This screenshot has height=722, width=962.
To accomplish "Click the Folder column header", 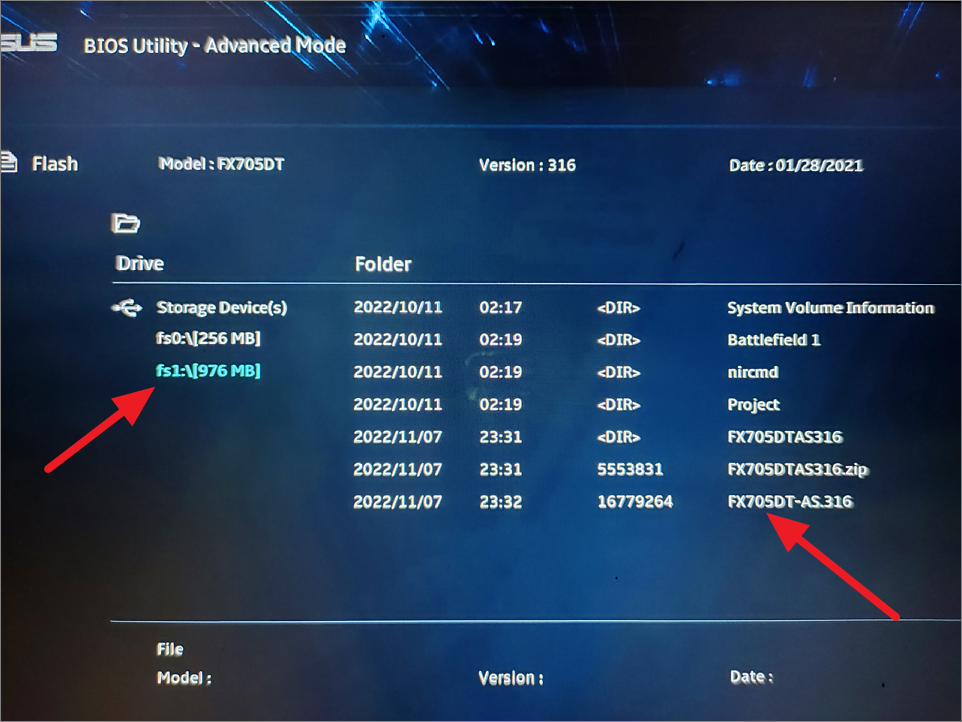I will click(x=383, y=264).
